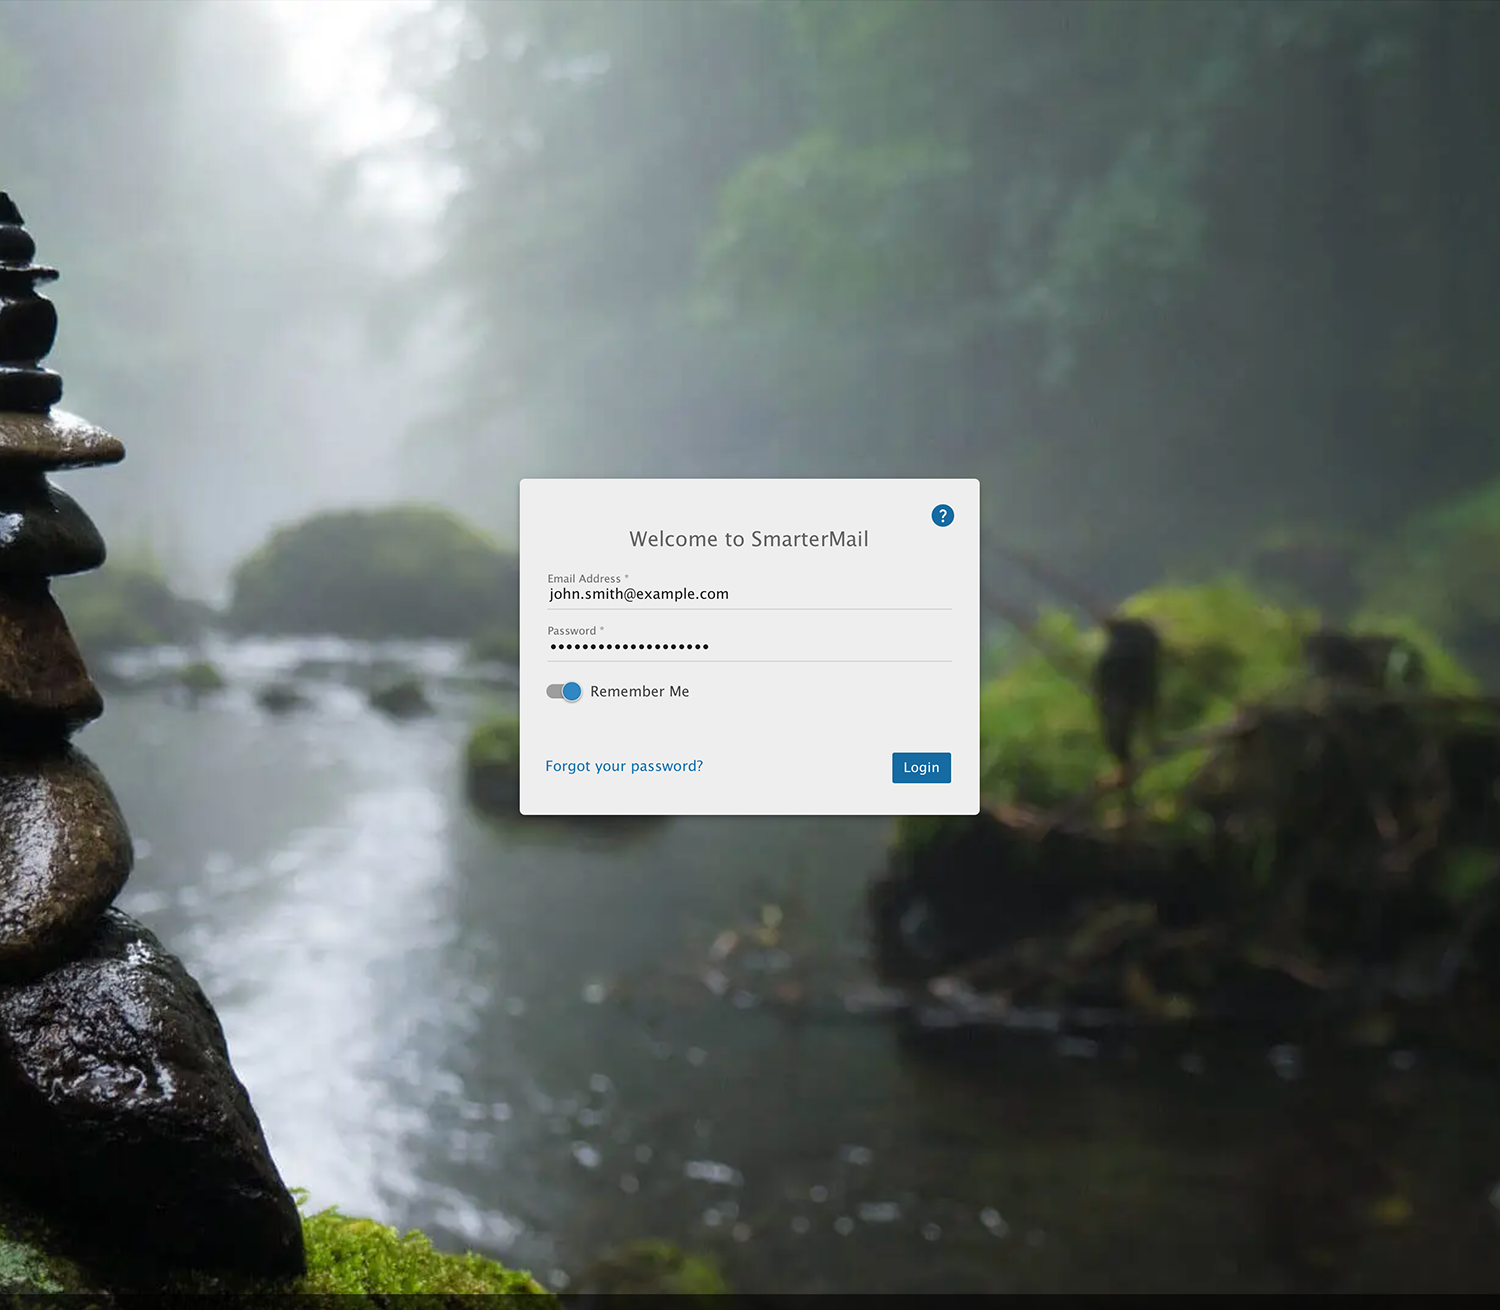Click the Email Address field
This screenshot has width=1500, height=1310.
pos(749,594)
